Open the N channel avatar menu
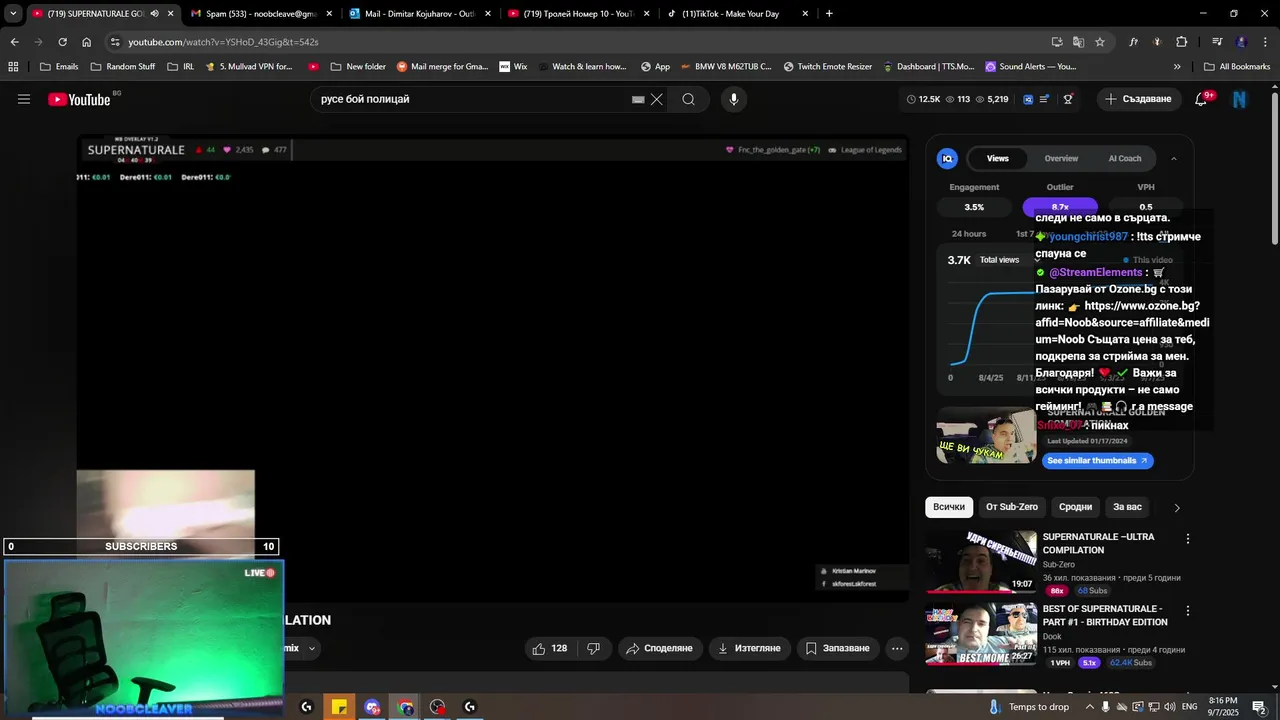Screen dimensions: 1280x720 pyautogui.click(x=1240, y=99)
